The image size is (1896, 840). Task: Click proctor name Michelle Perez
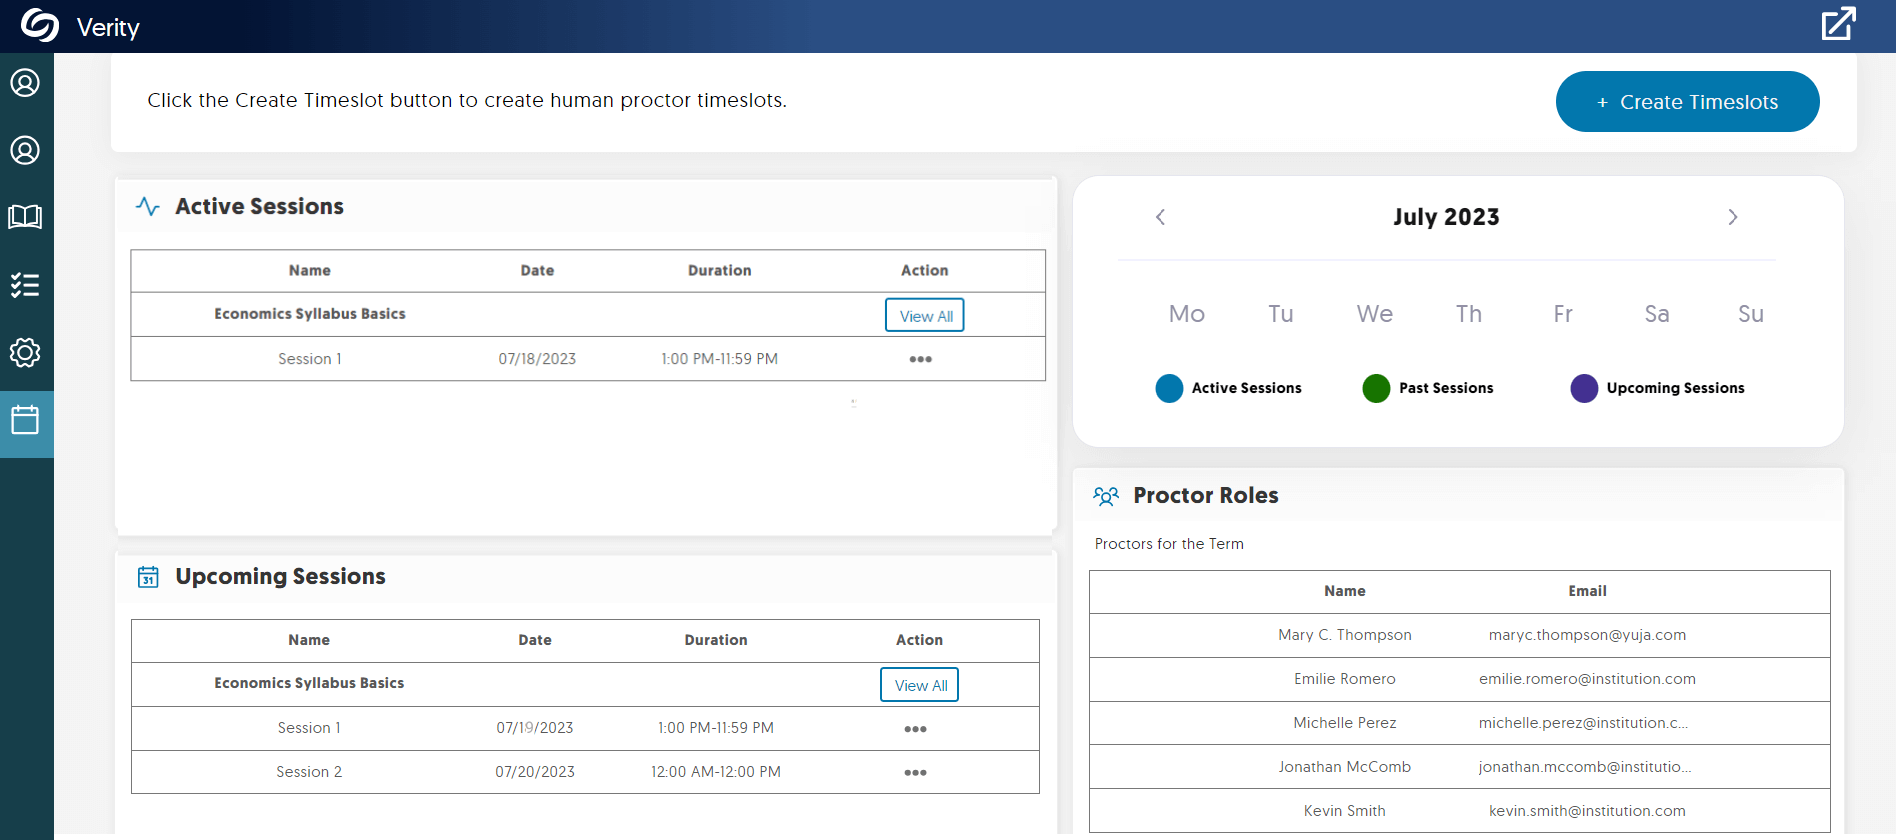pos(1345,723)
